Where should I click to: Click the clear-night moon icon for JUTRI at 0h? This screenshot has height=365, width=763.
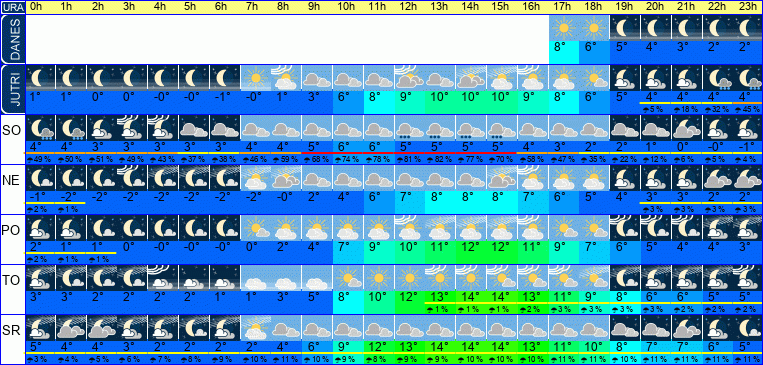41,78
